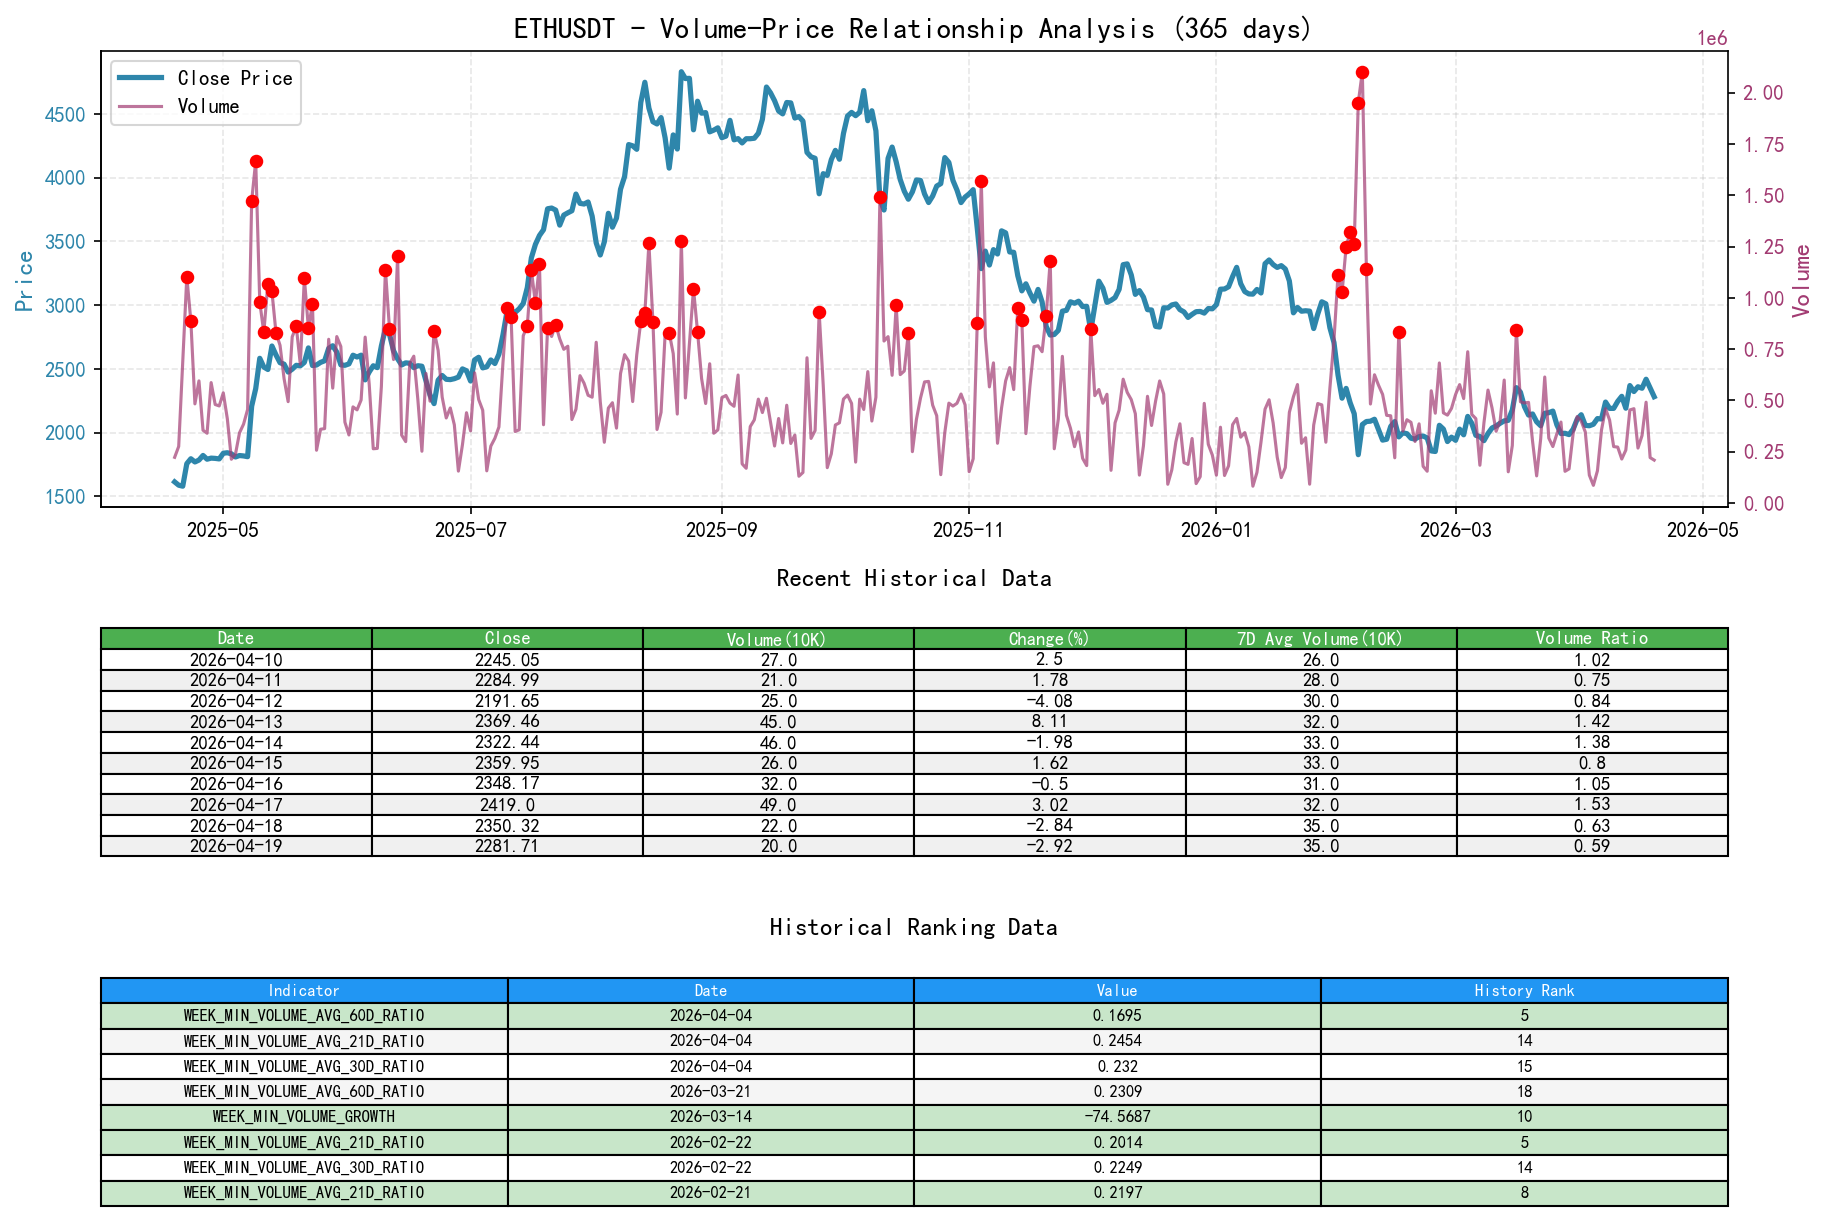Viewport: 1828px width, 1221px height.
Task: Click the Volume(10K) column header
Action: coord(778,638)
